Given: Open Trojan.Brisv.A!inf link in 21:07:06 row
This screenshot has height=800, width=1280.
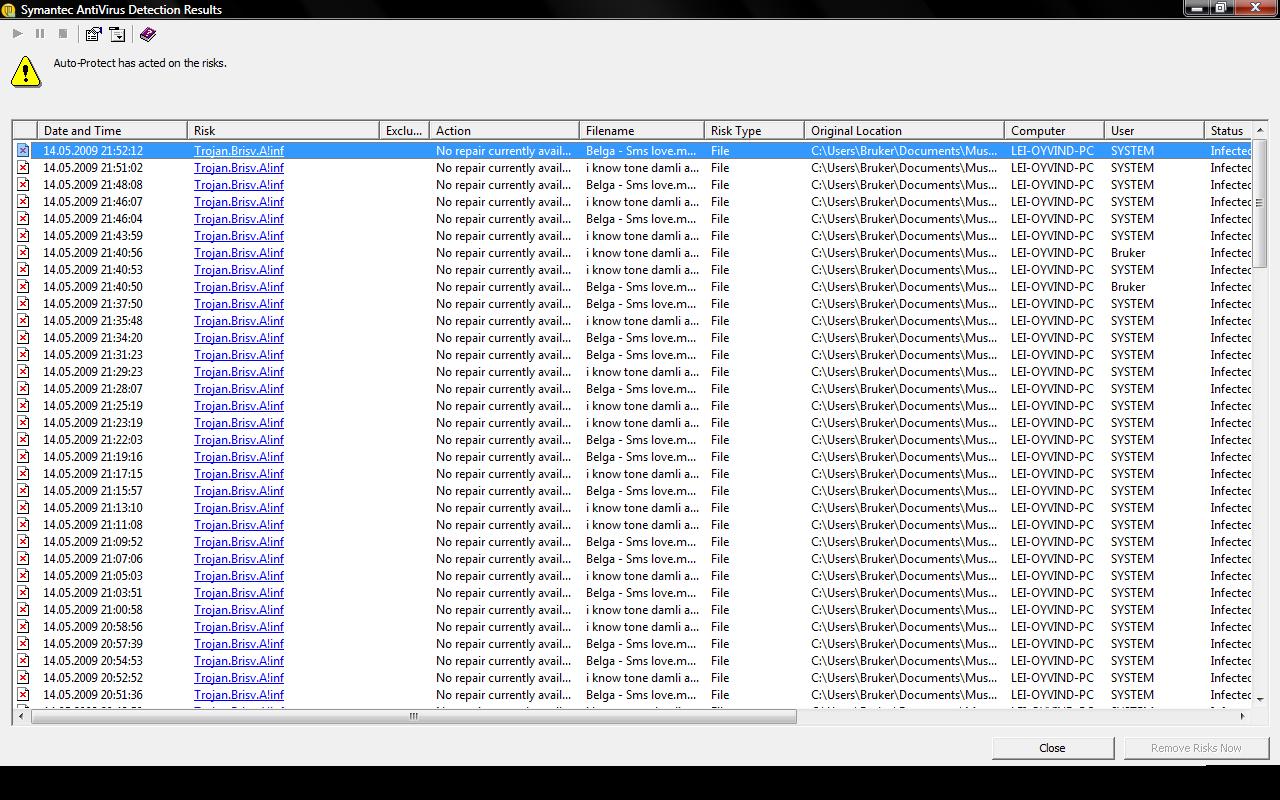Looking at the screenshot, I should 239,559.
